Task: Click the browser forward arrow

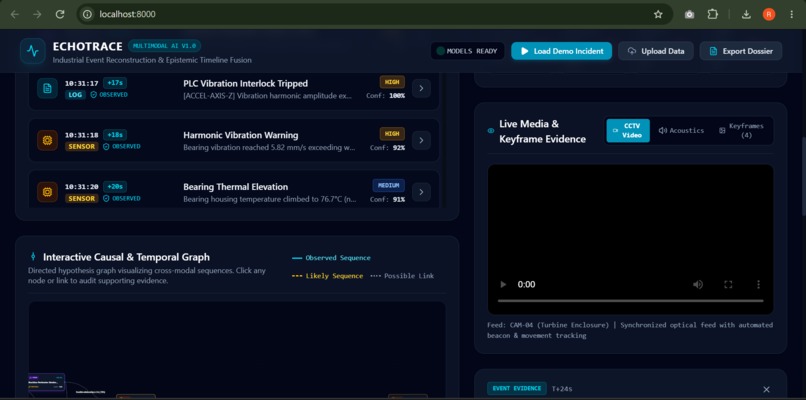Action: point(37,14)
